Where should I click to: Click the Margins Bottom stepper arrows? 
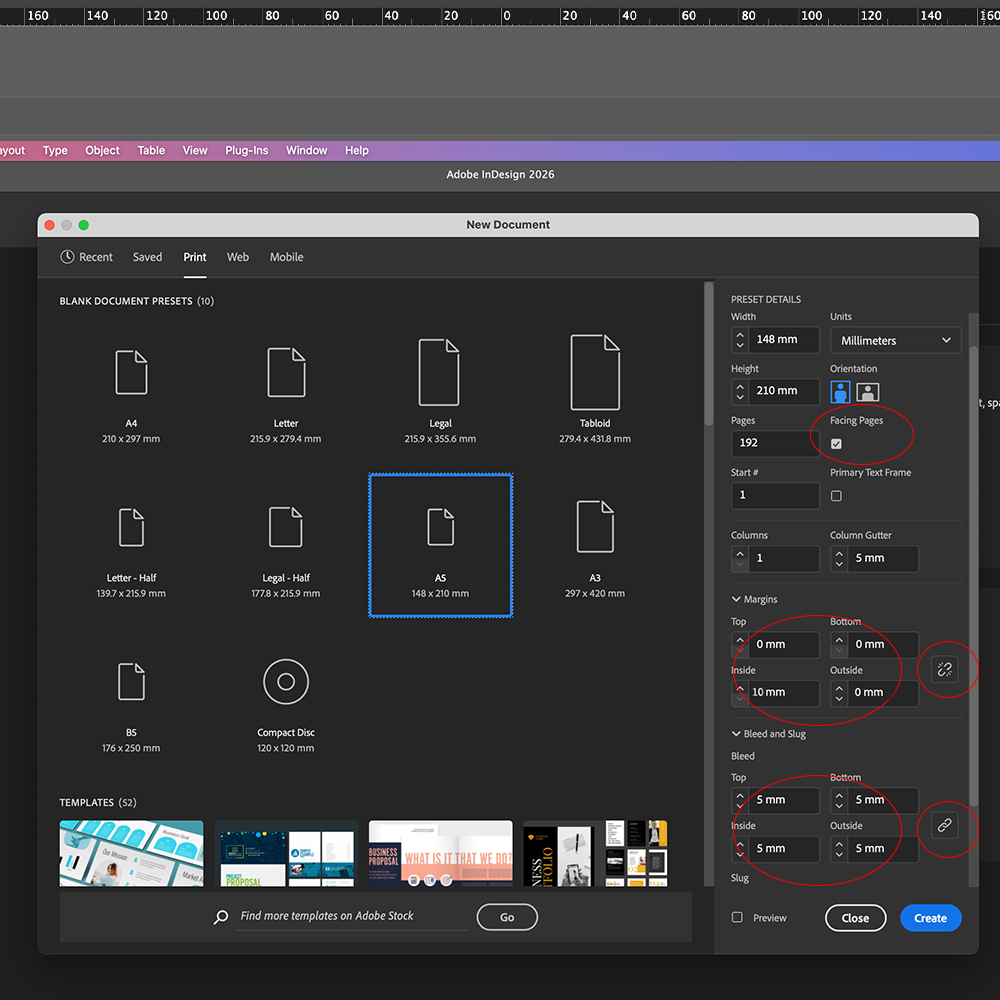839,644
